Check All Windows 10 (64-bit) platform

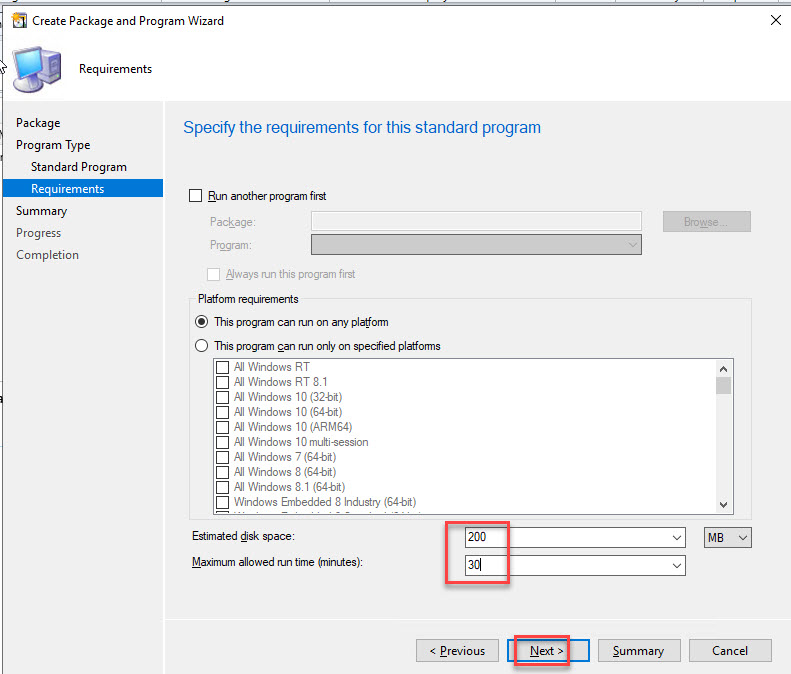pos(223,412)
